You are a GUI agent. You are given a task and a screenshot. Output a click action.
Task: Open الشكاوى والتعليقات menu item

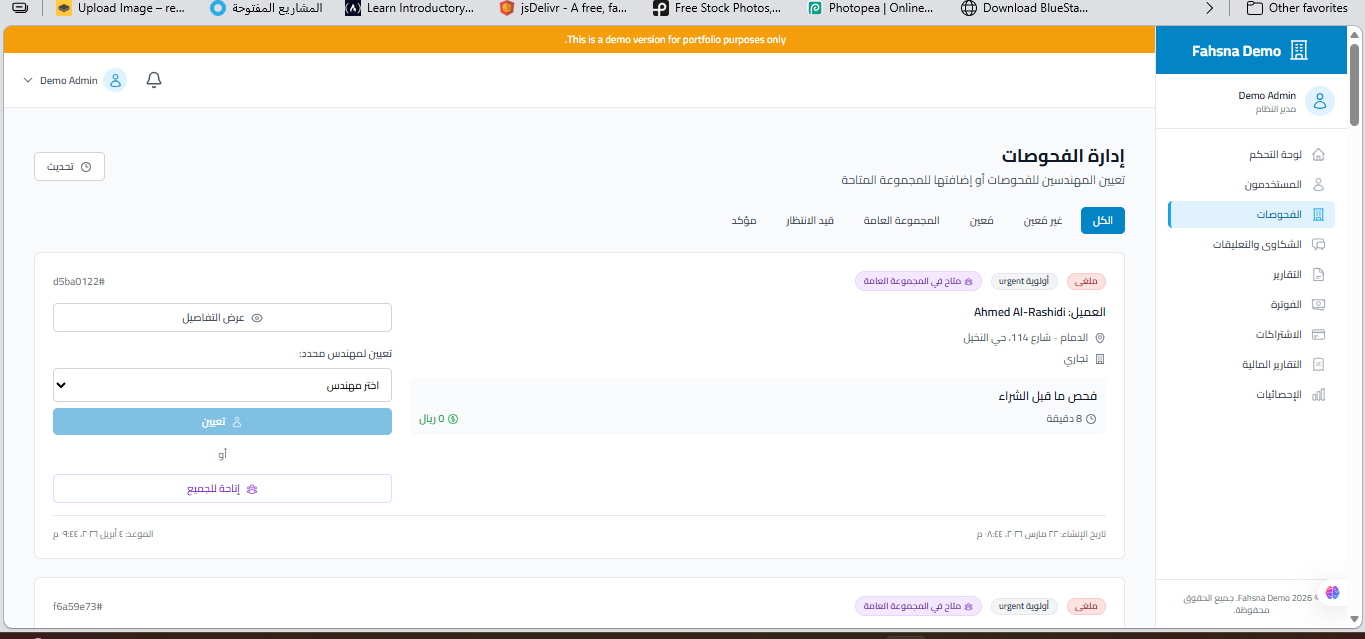[1251, 245]
